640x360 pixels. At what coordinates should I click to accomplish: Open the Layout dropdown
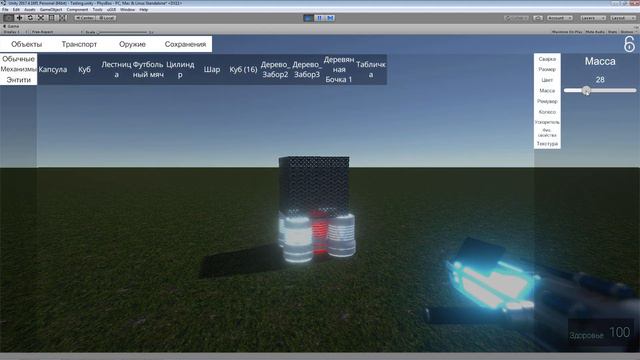623,18
